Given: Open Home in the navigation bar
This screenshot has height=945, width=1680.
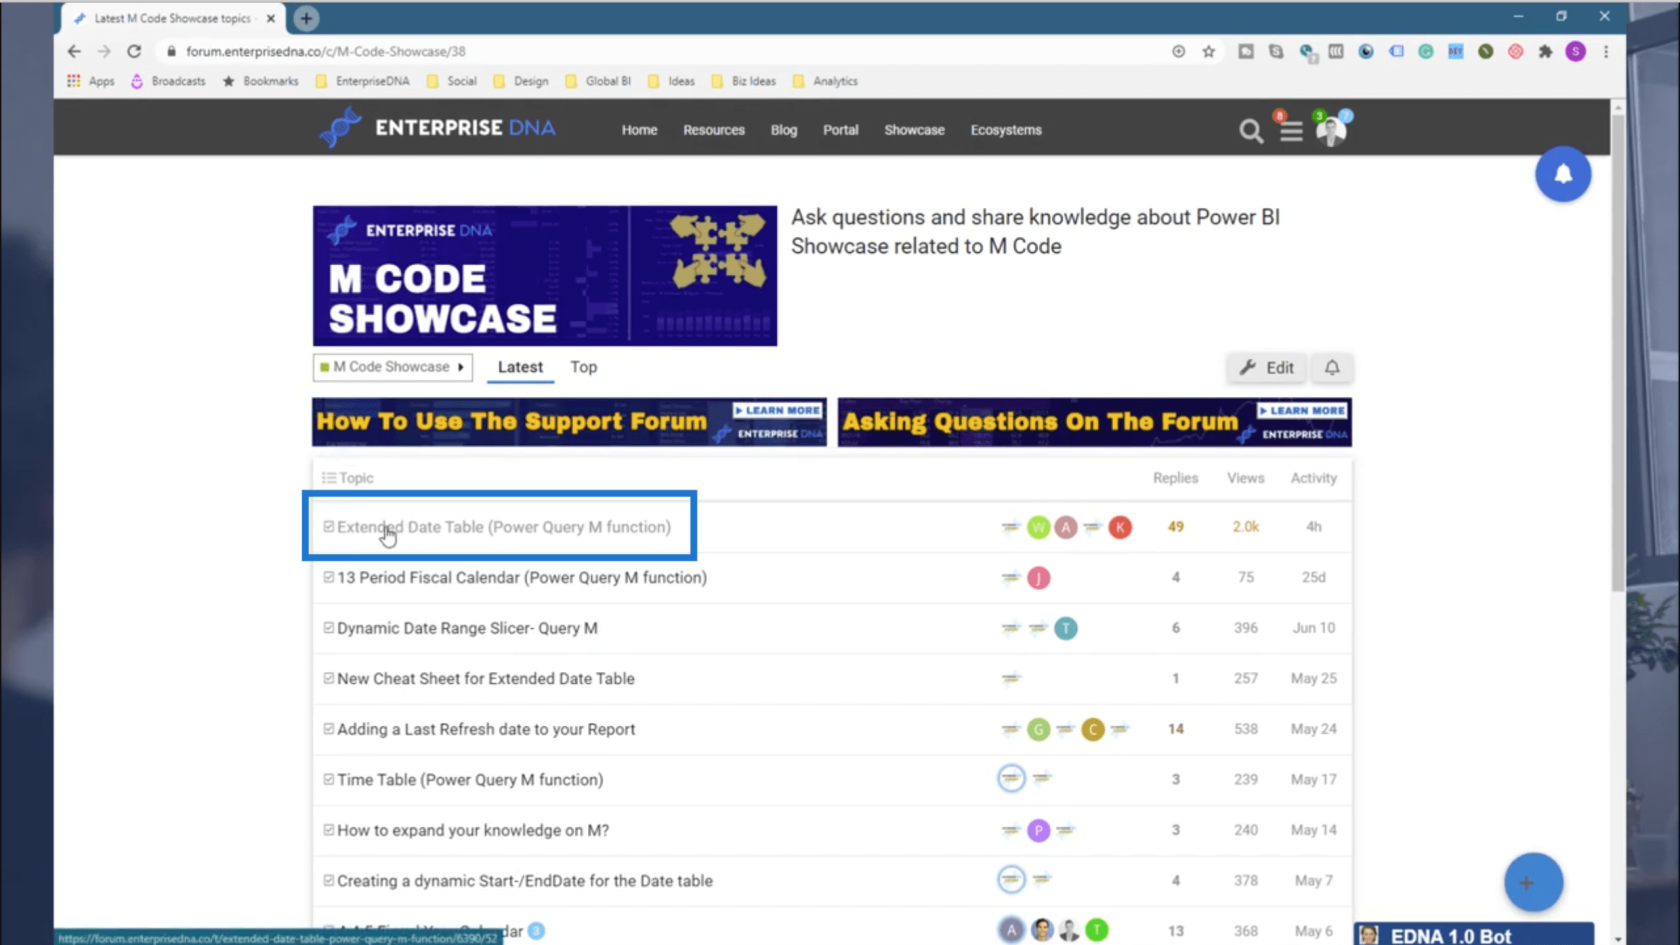Looking at the screenshot, I should tap(639, 130).
